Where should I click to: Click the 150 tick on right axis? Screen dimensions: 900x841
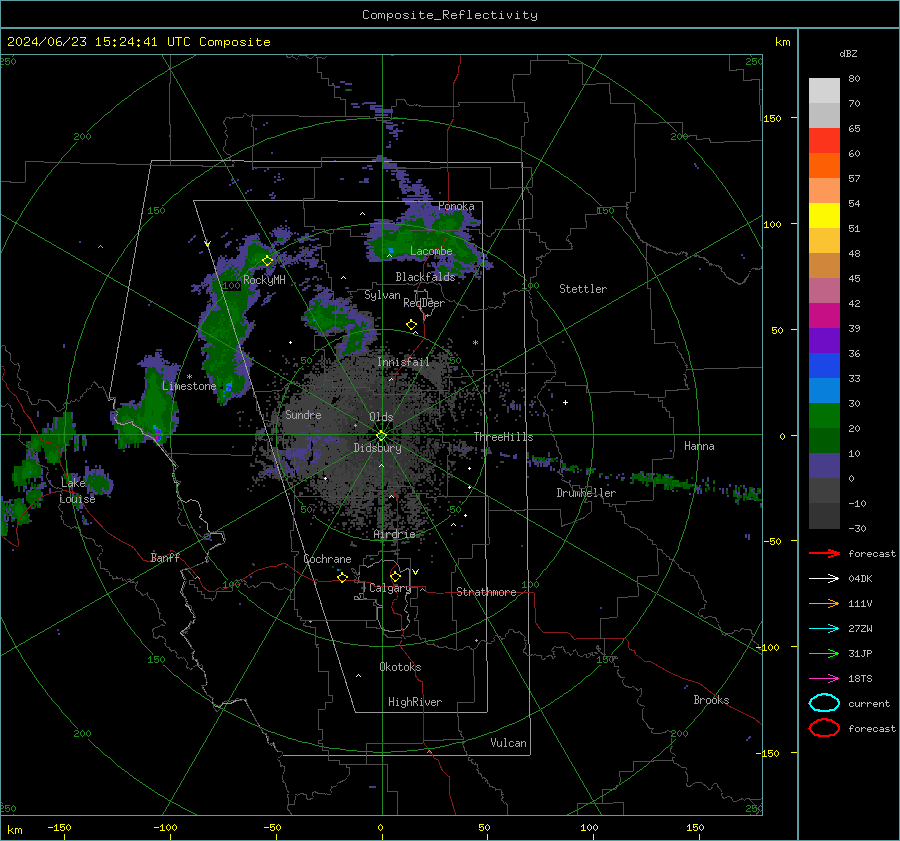click(773, 118)
